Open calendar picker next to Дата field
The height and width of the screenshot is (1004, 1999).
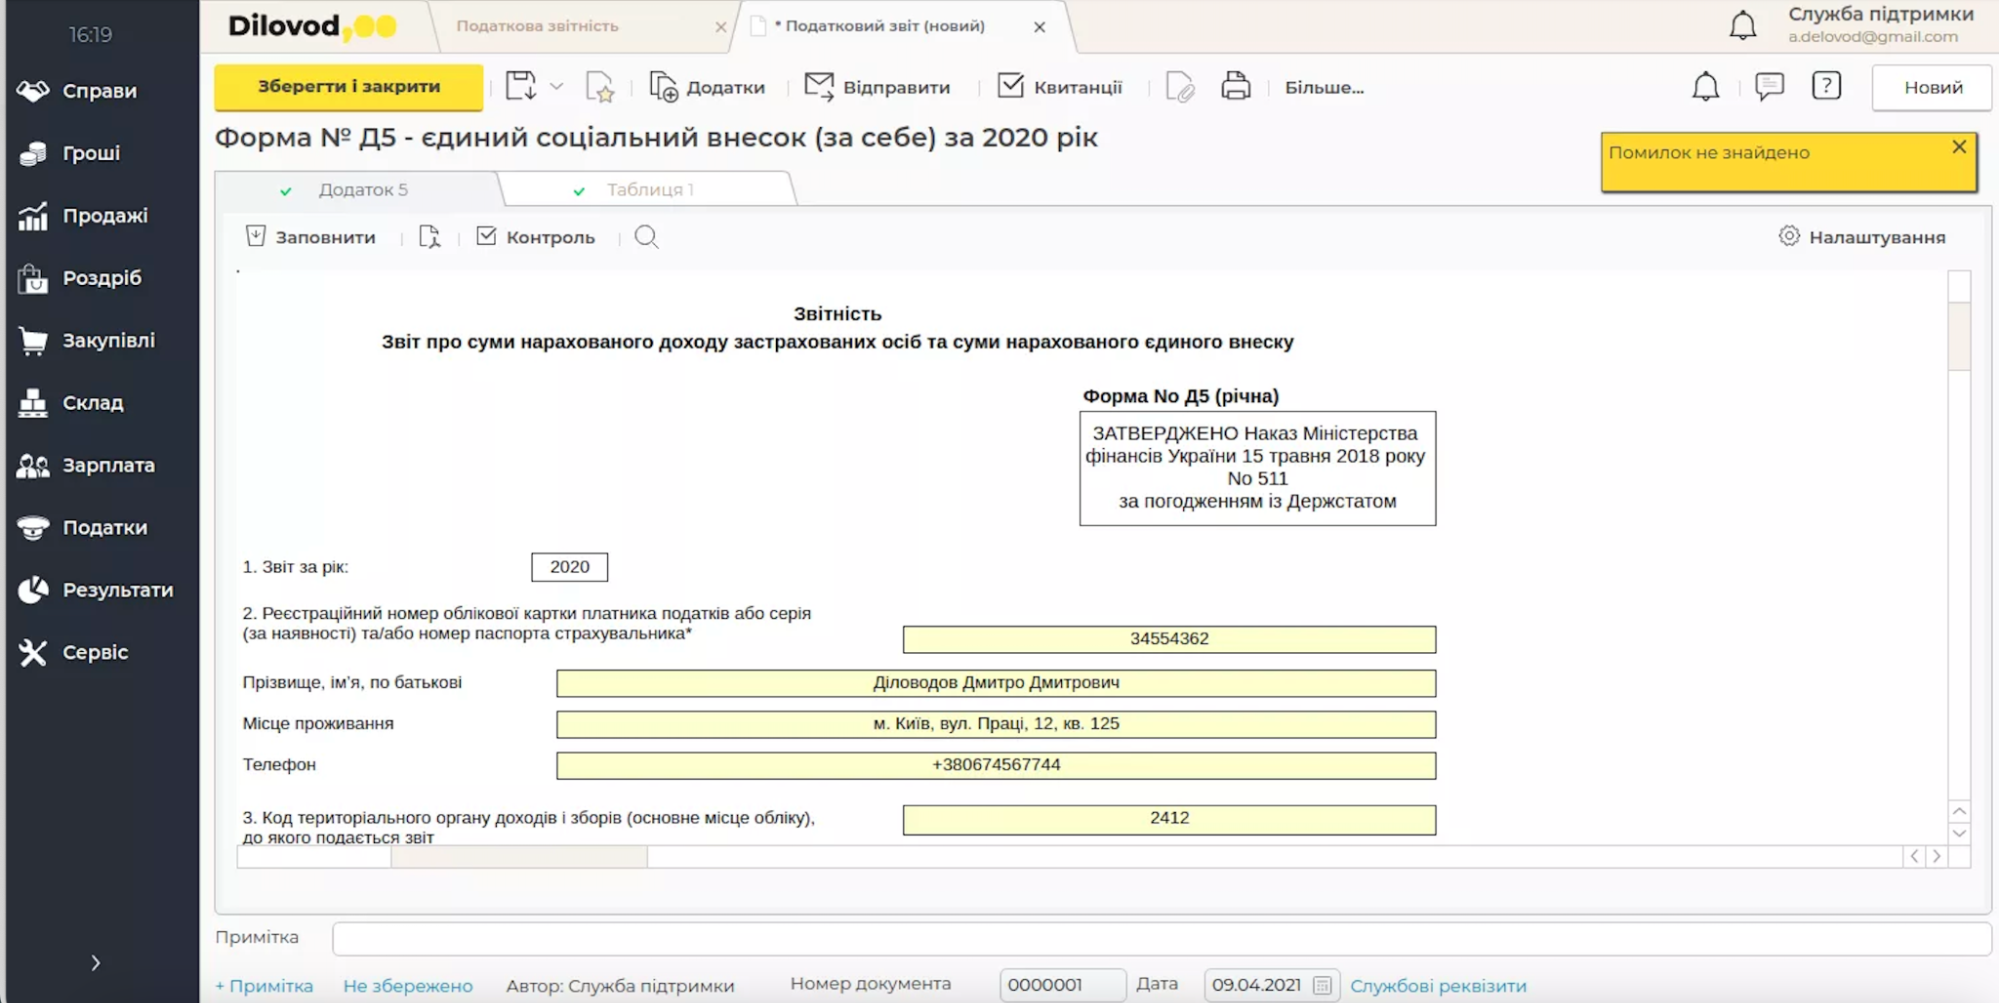coord(1322,985)
